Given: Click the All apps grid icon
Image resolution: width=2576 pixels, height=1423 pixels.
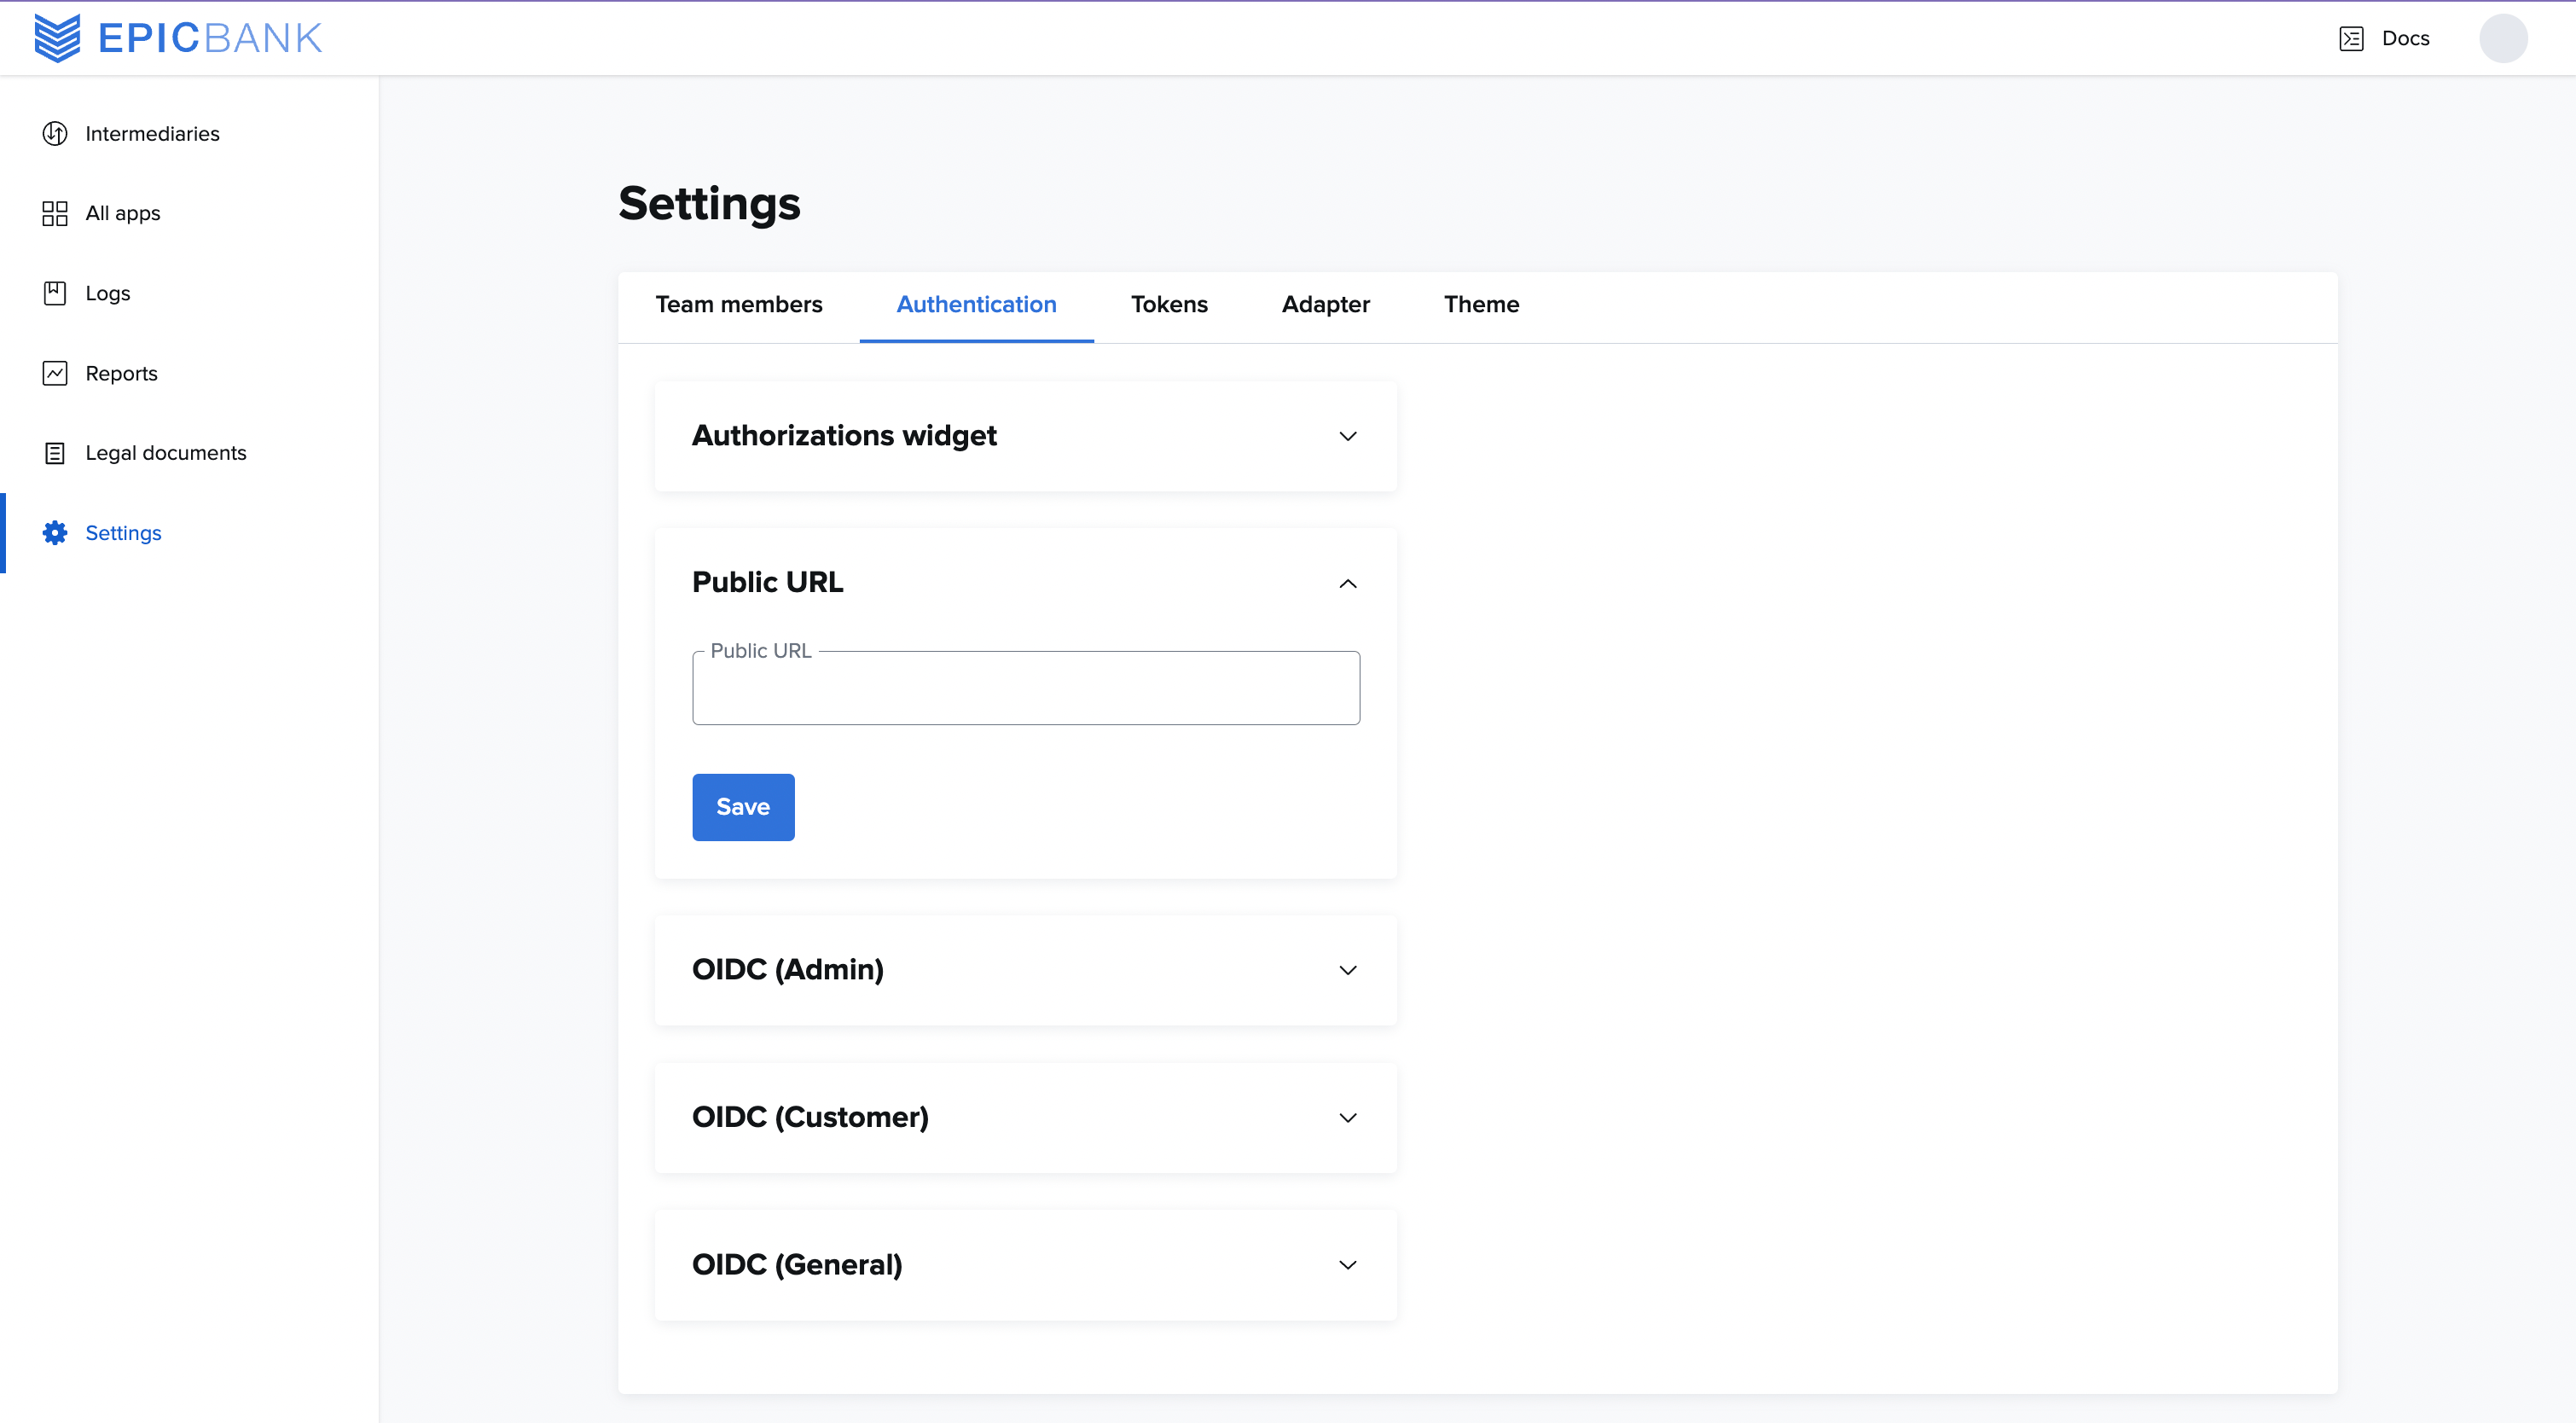Looking at the screenshot, I should click(x=55, y=213).
